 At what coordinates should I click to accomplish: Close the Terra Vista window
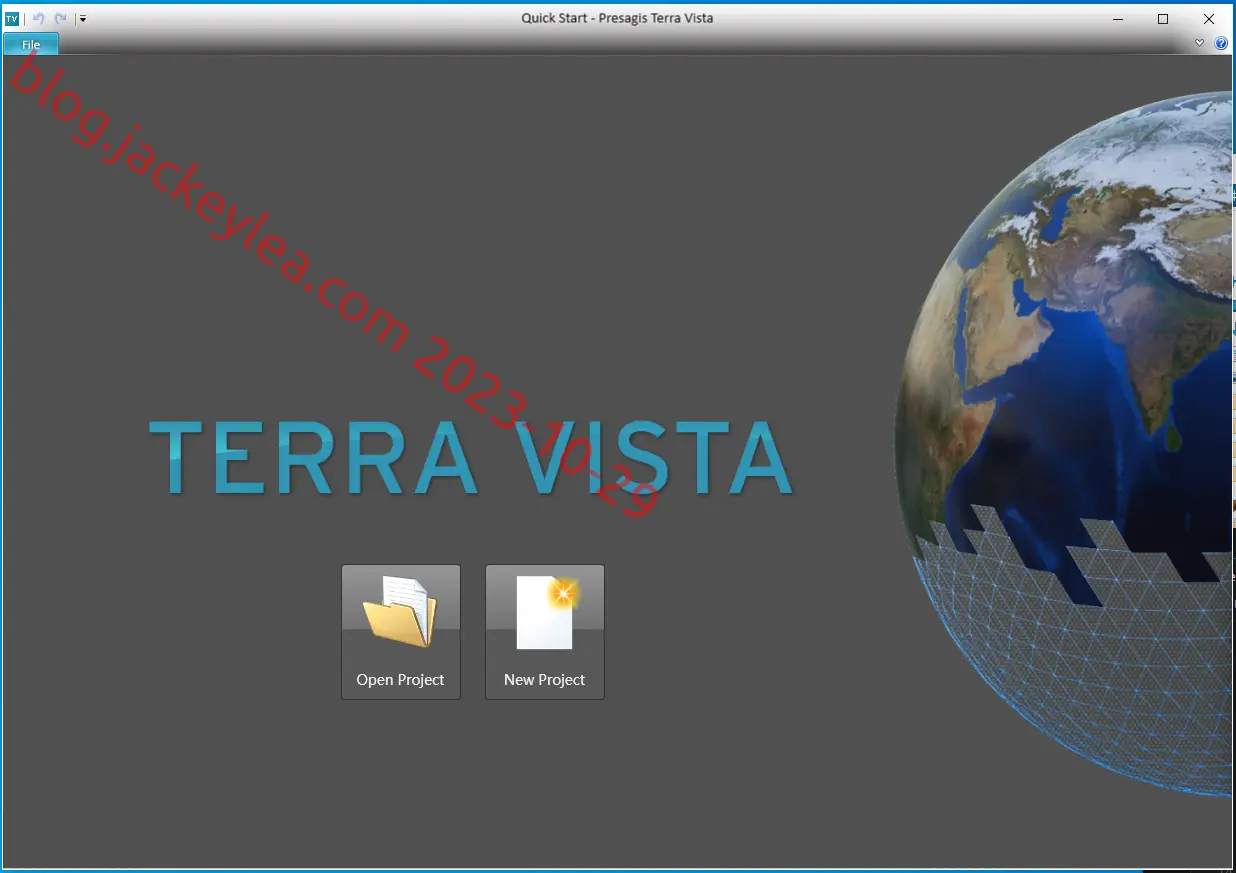point(1209,18)
